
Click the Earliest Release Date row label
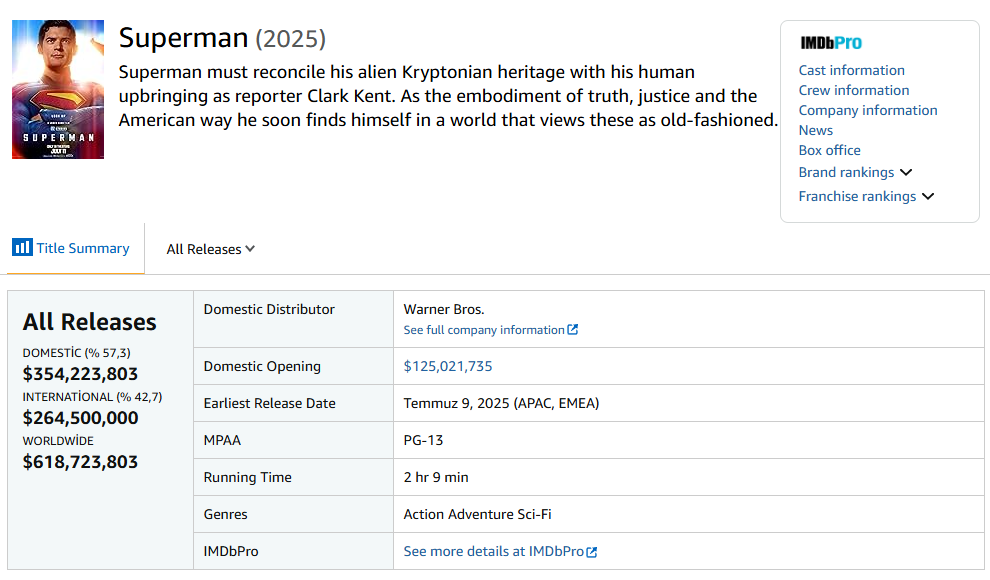(270, 403)
